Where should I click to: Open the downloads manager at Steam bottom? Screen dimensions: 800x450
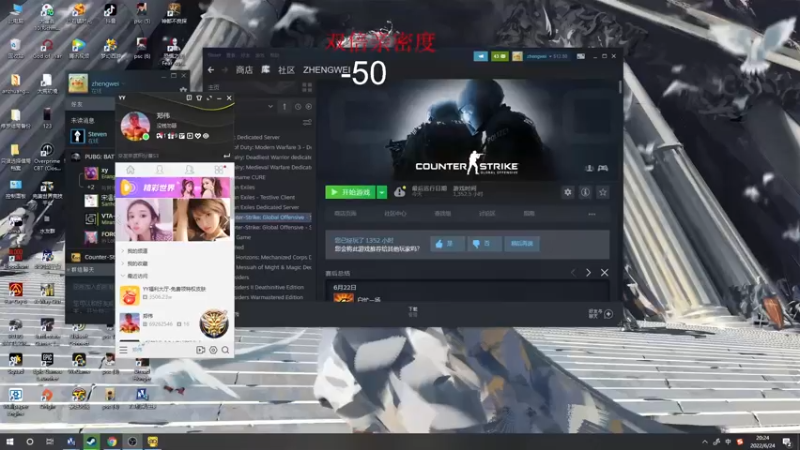pyautogui.click(x=413, y=311)
